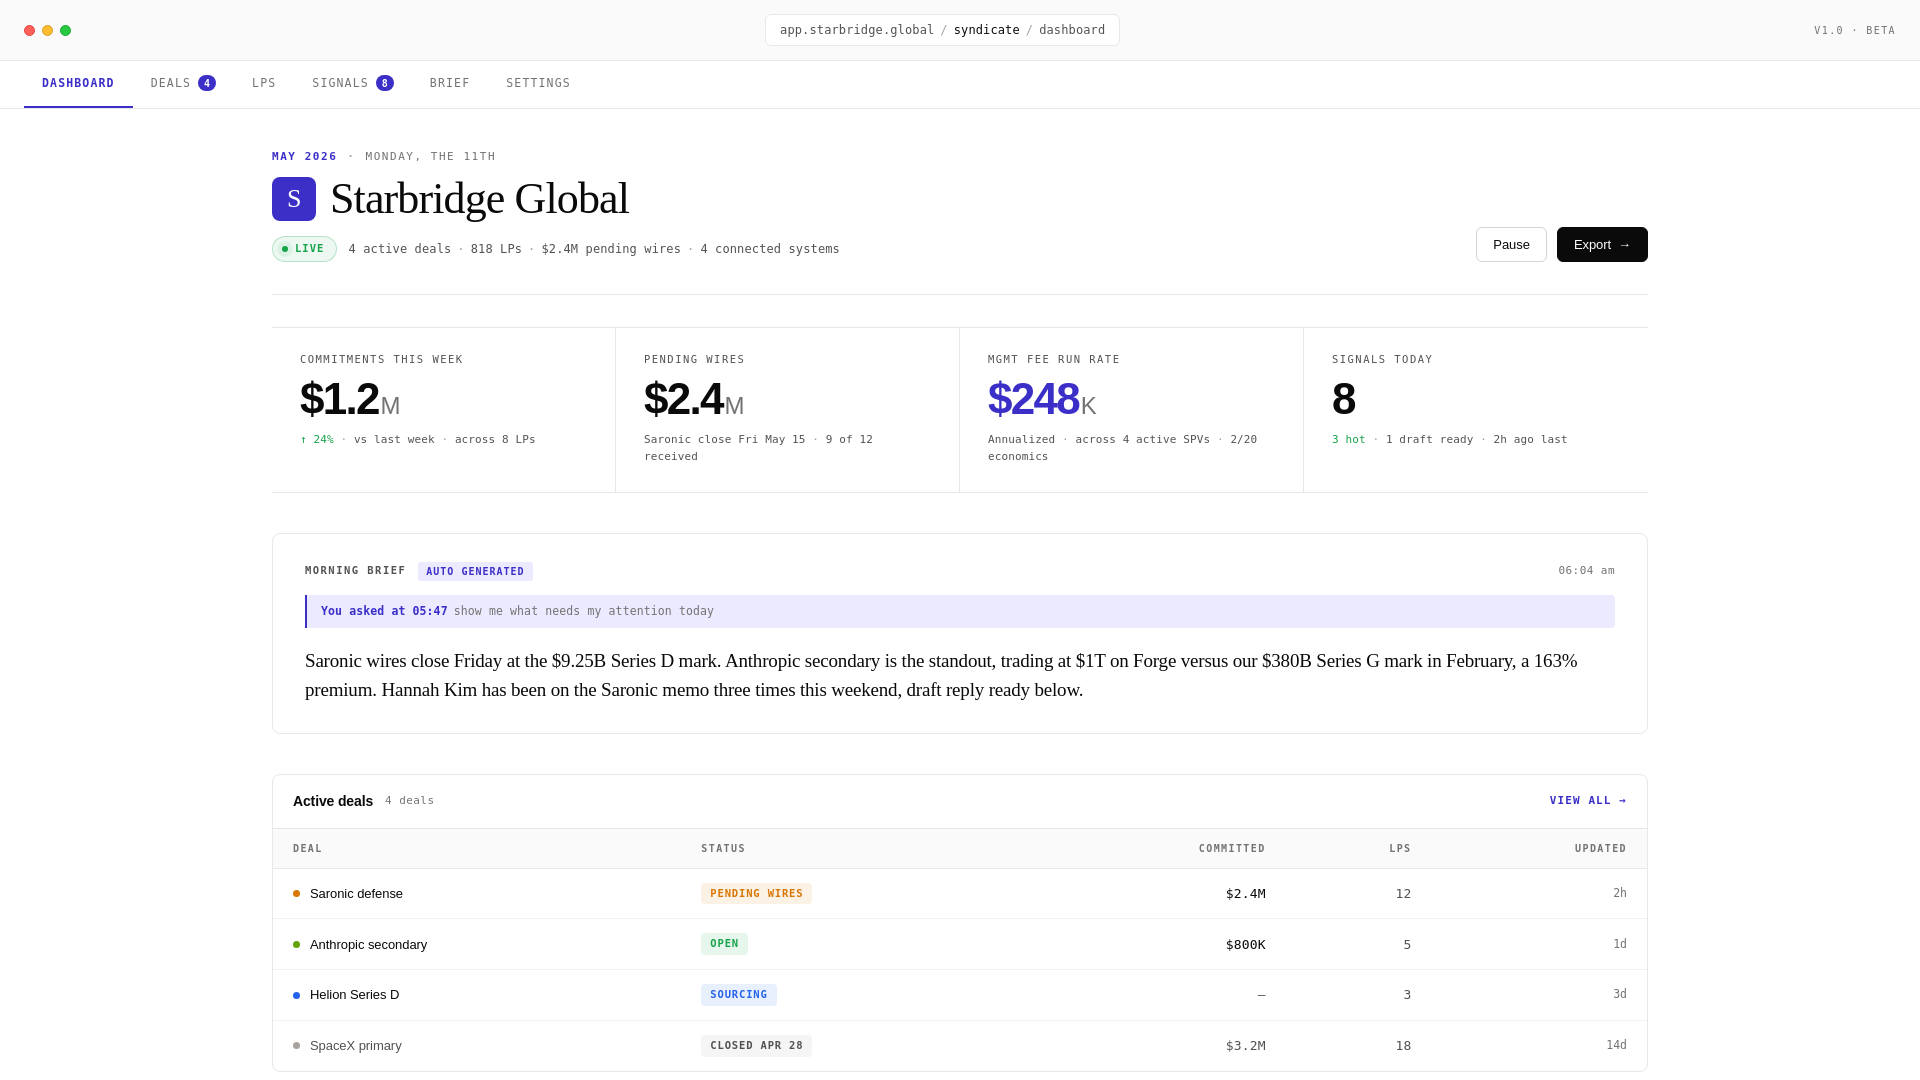Click the '14d' updated cell for SpaceX

(1616, 1046)
